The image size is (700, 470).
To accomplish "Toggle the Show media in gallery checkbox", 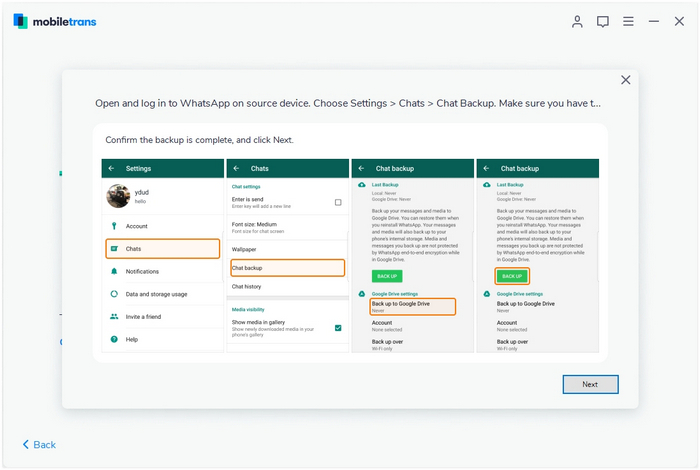I will [x=338, y=327].
